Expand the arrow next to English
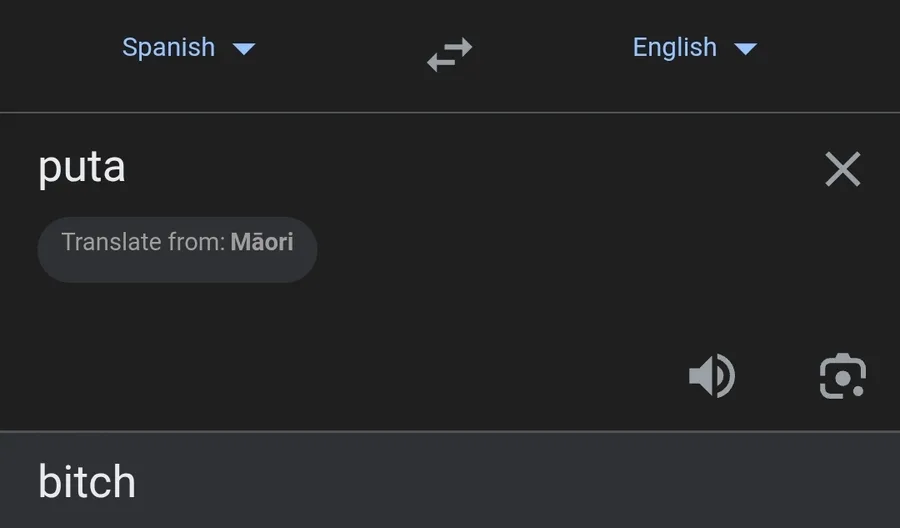The height and width of the screenshot is (528, 900). pos(746,49)
